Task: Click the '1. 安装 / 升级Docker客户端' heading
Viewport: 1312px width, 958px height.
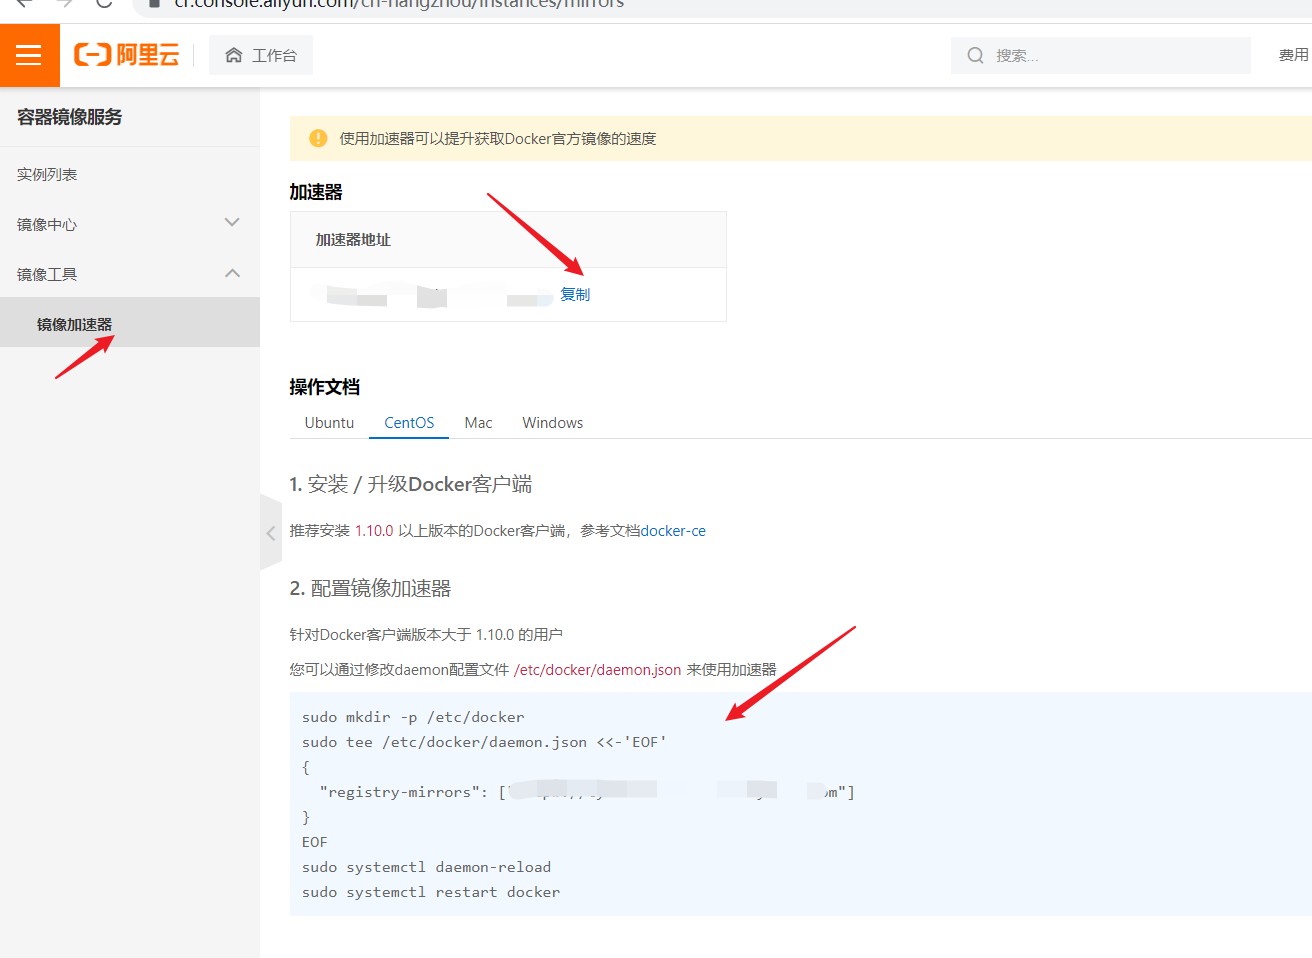Action: 411,484
